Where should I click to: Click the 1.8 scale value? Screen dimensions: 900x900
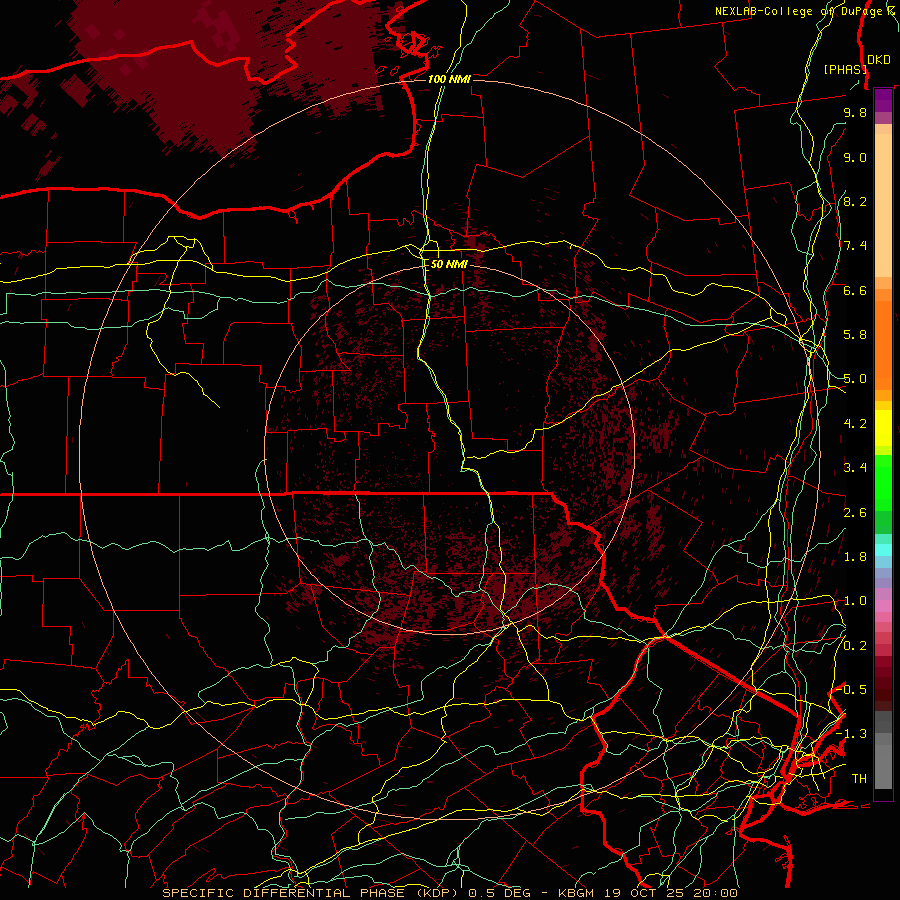point(855,557)
